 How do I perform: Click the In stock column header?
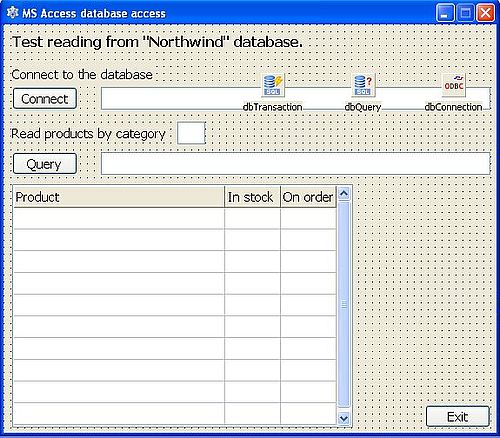[x=252, y=197]
